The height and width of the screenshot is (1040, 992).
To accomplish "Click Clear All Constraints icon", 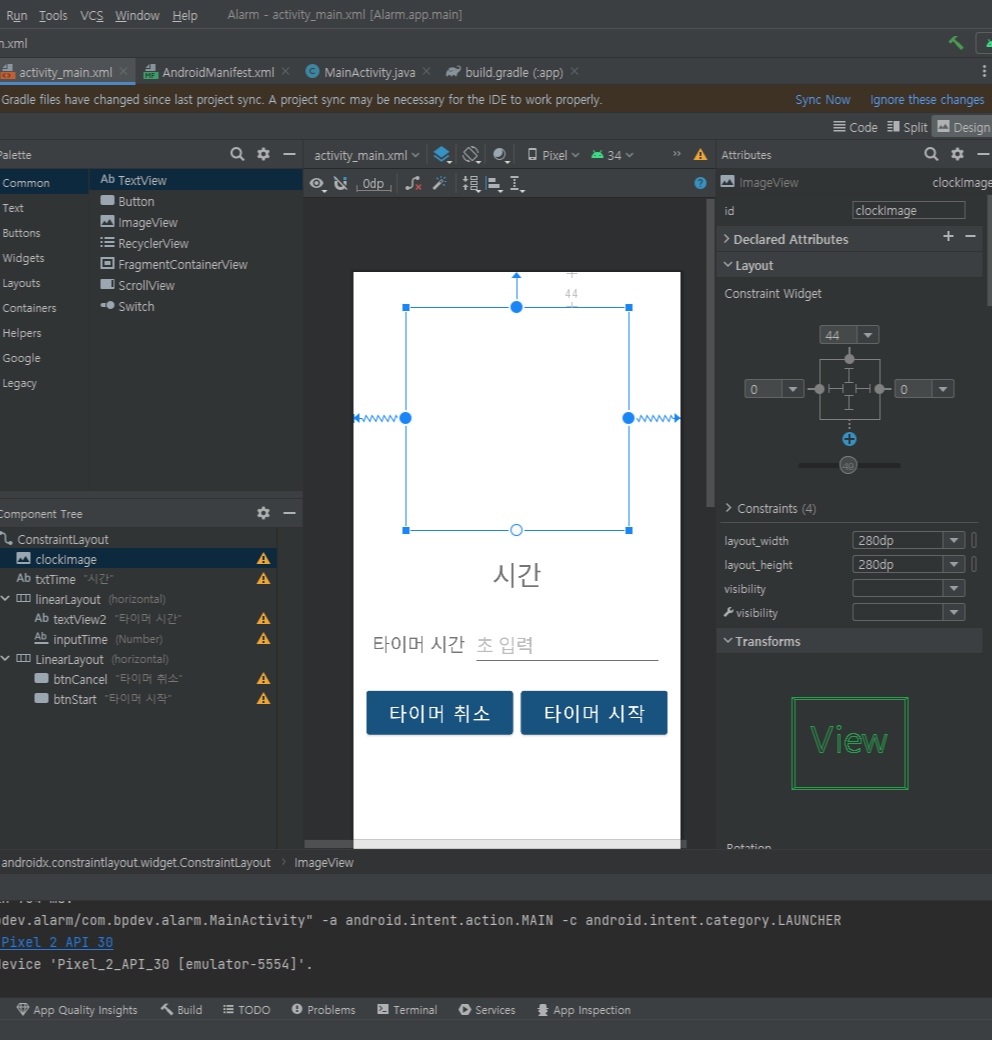I will click(413, 184).
